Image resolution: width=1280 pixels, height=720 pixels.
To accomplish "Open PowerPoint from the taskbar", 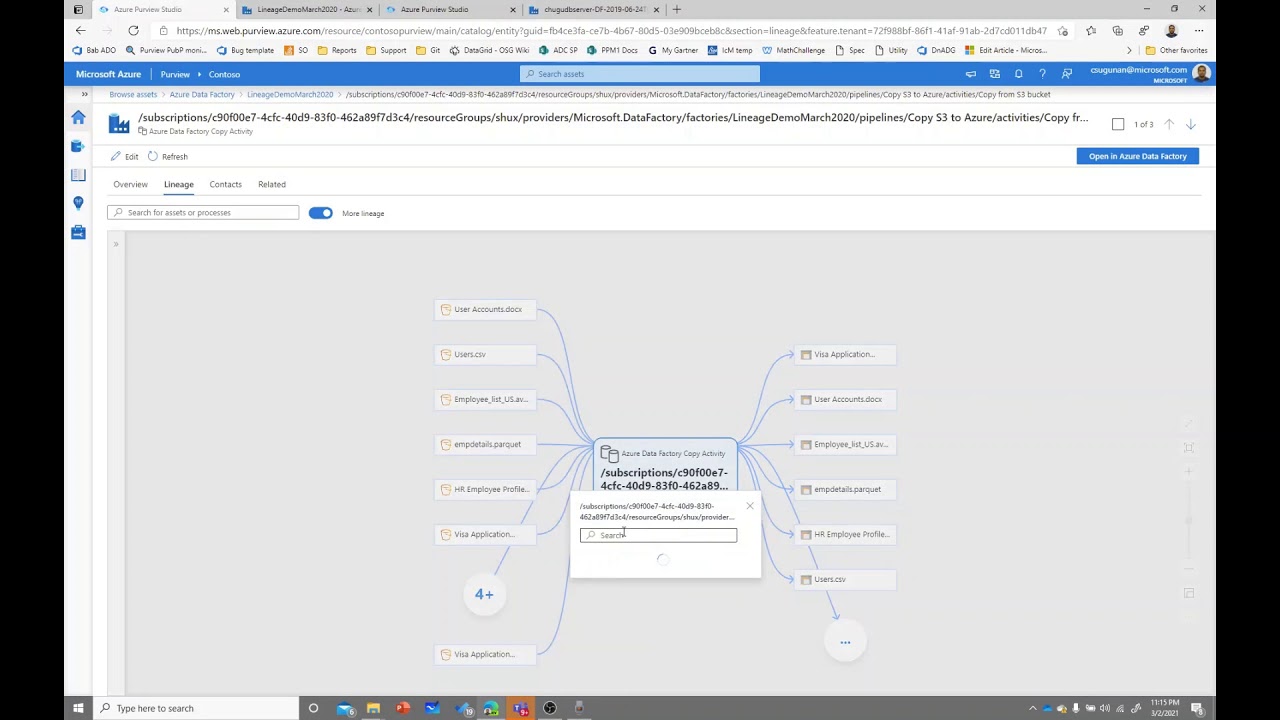I will (402, 708).
